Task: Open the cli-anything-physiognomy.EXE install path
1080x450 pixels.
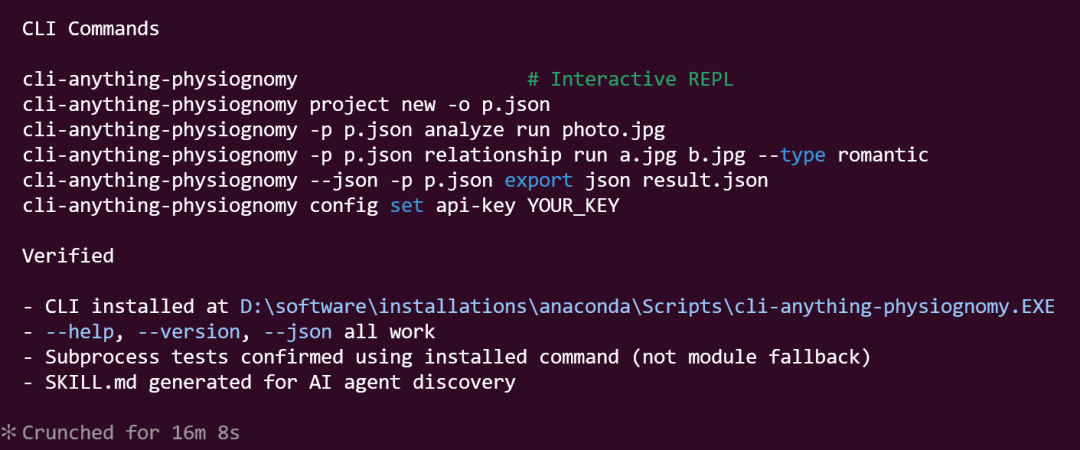Action: point(647,306)
